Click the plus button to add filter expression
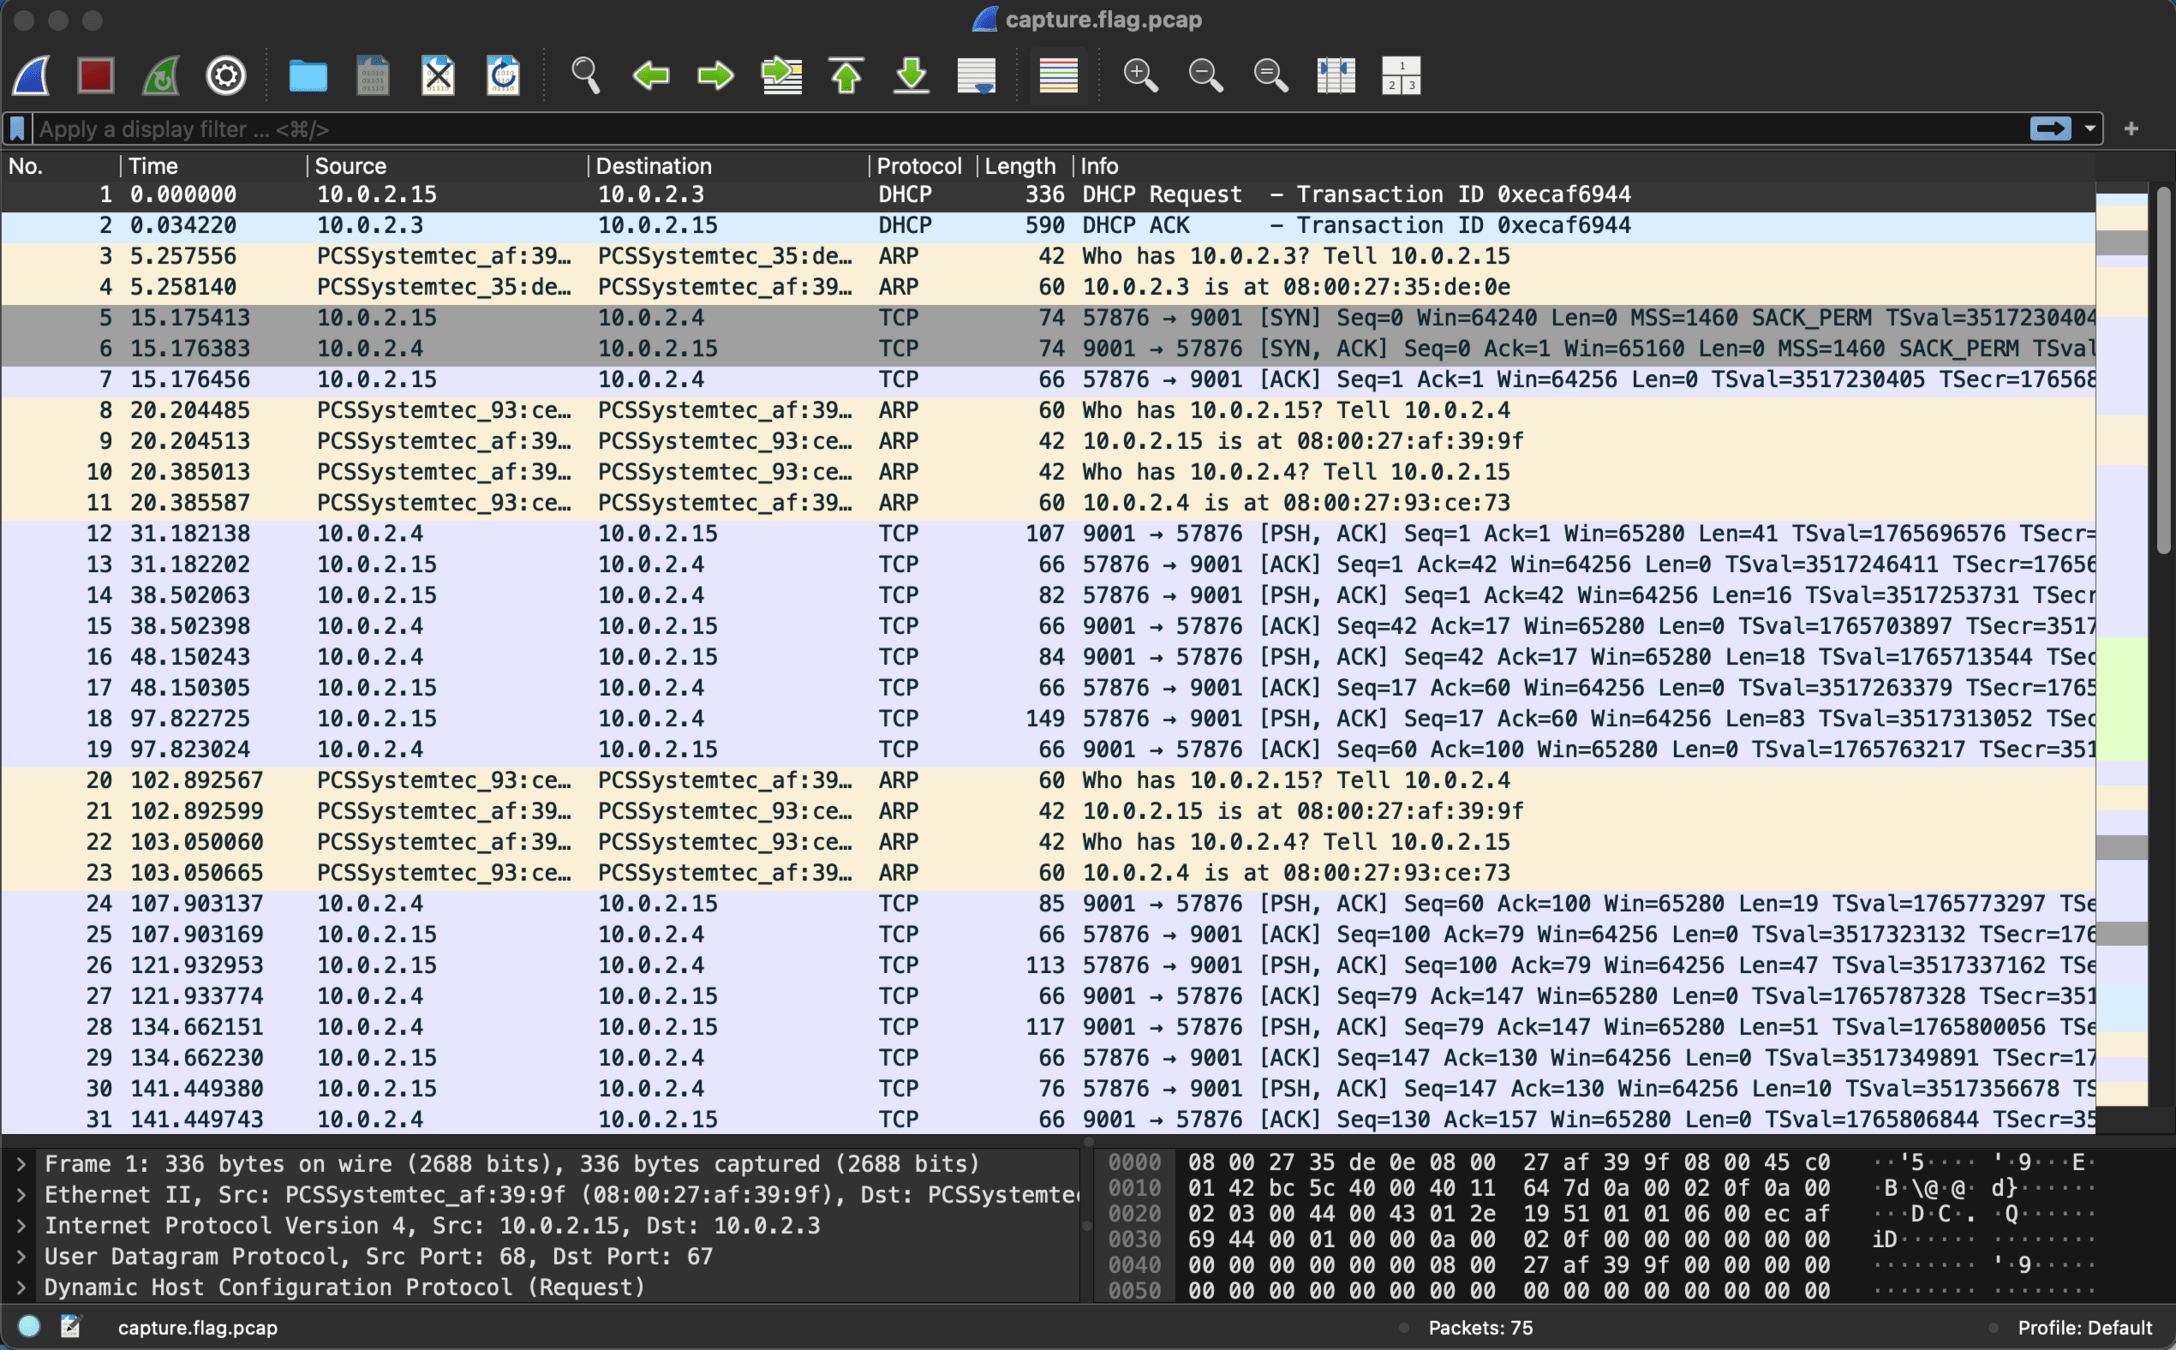This screenshot has width=2176, height=1350. tap(2131, 129)
